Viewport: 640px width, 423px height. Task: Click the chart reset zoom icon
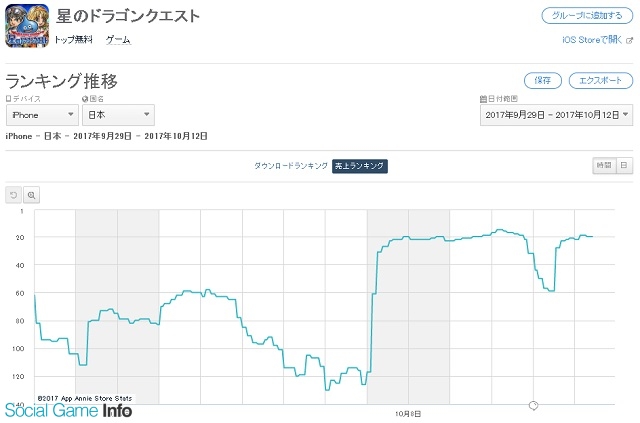click(13, 195)
